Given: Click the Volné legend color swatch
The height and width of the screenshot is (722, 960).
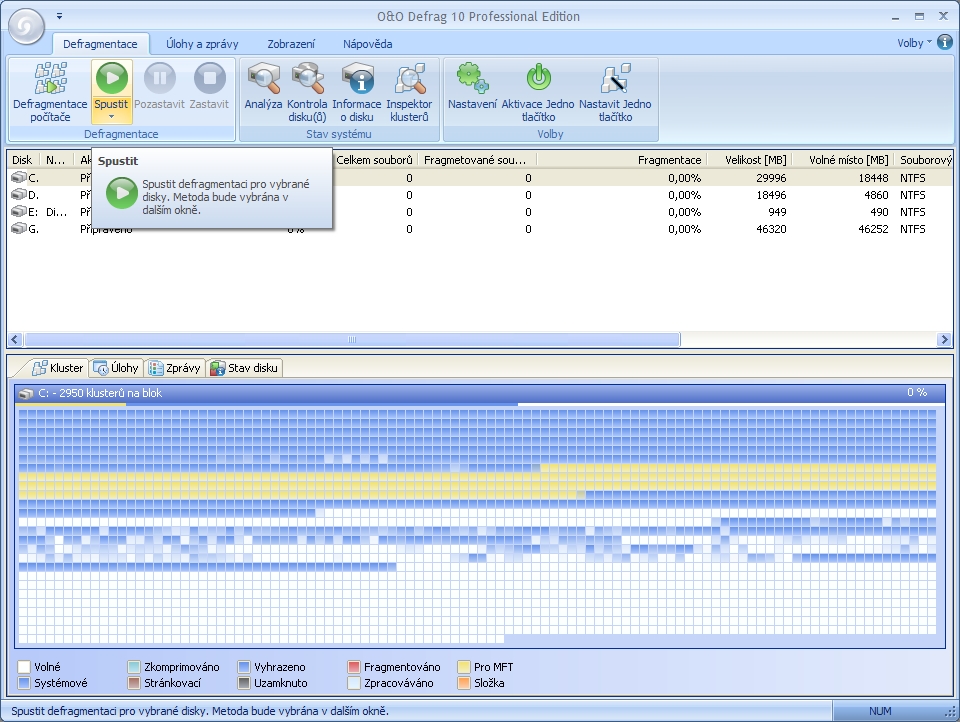Looking at the screenshot, I should click(24, 667).
